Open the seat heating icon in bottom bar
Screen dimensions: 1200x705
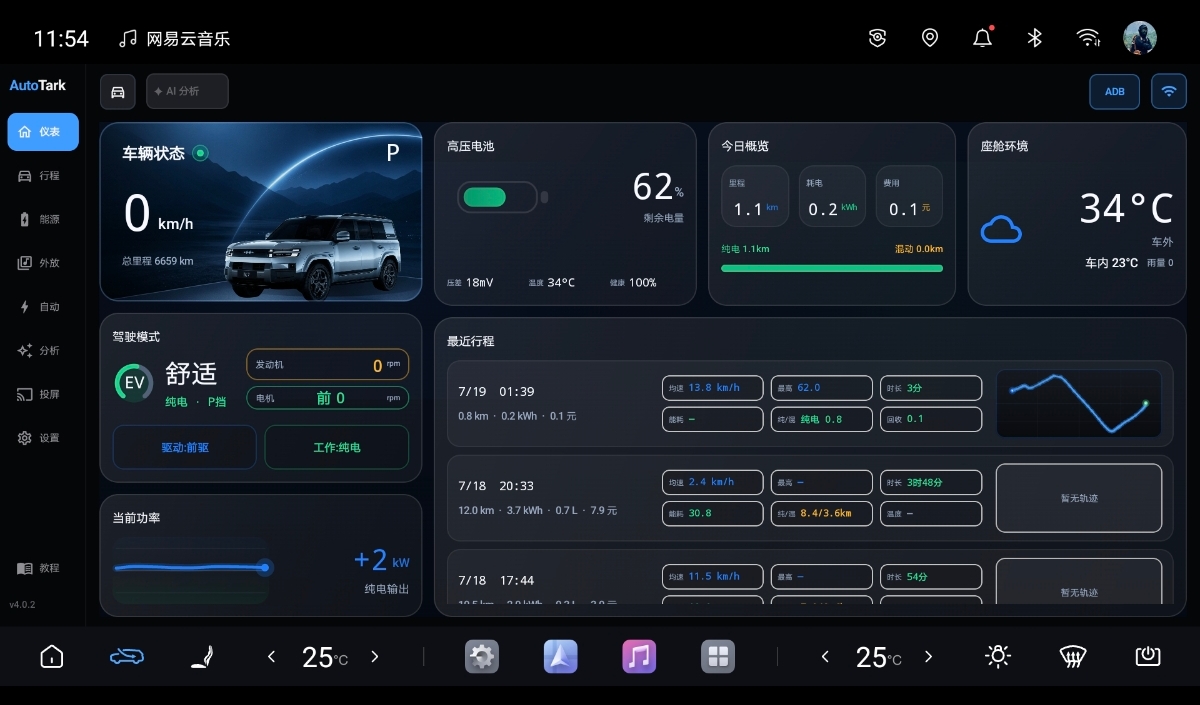(204, 657)
